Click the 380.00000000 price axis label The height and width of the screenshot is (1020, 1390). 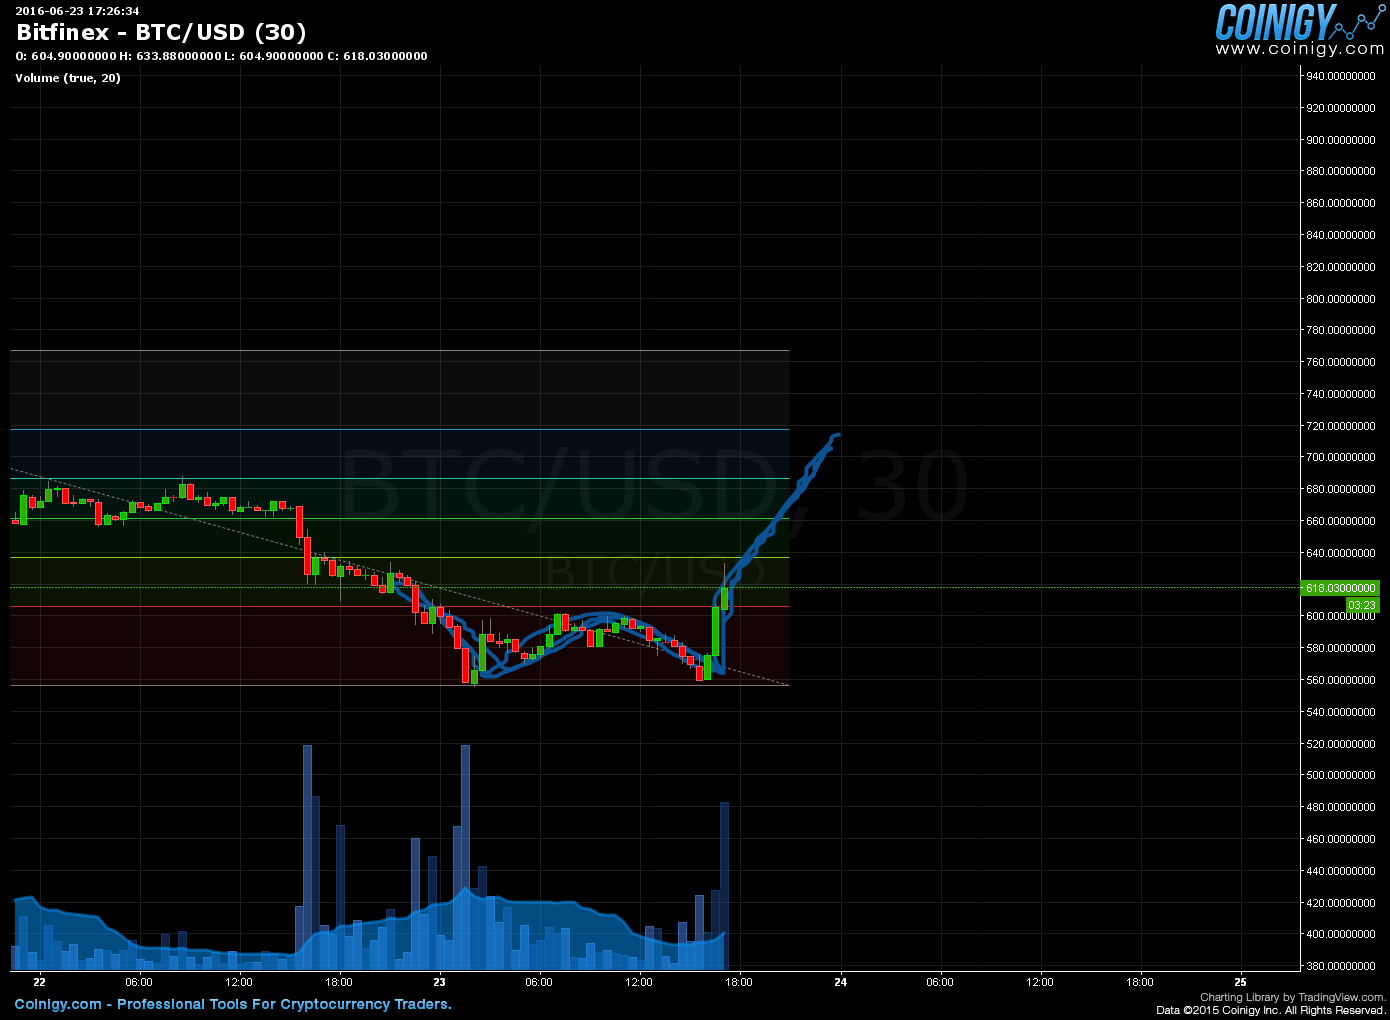click(1340, 966)
